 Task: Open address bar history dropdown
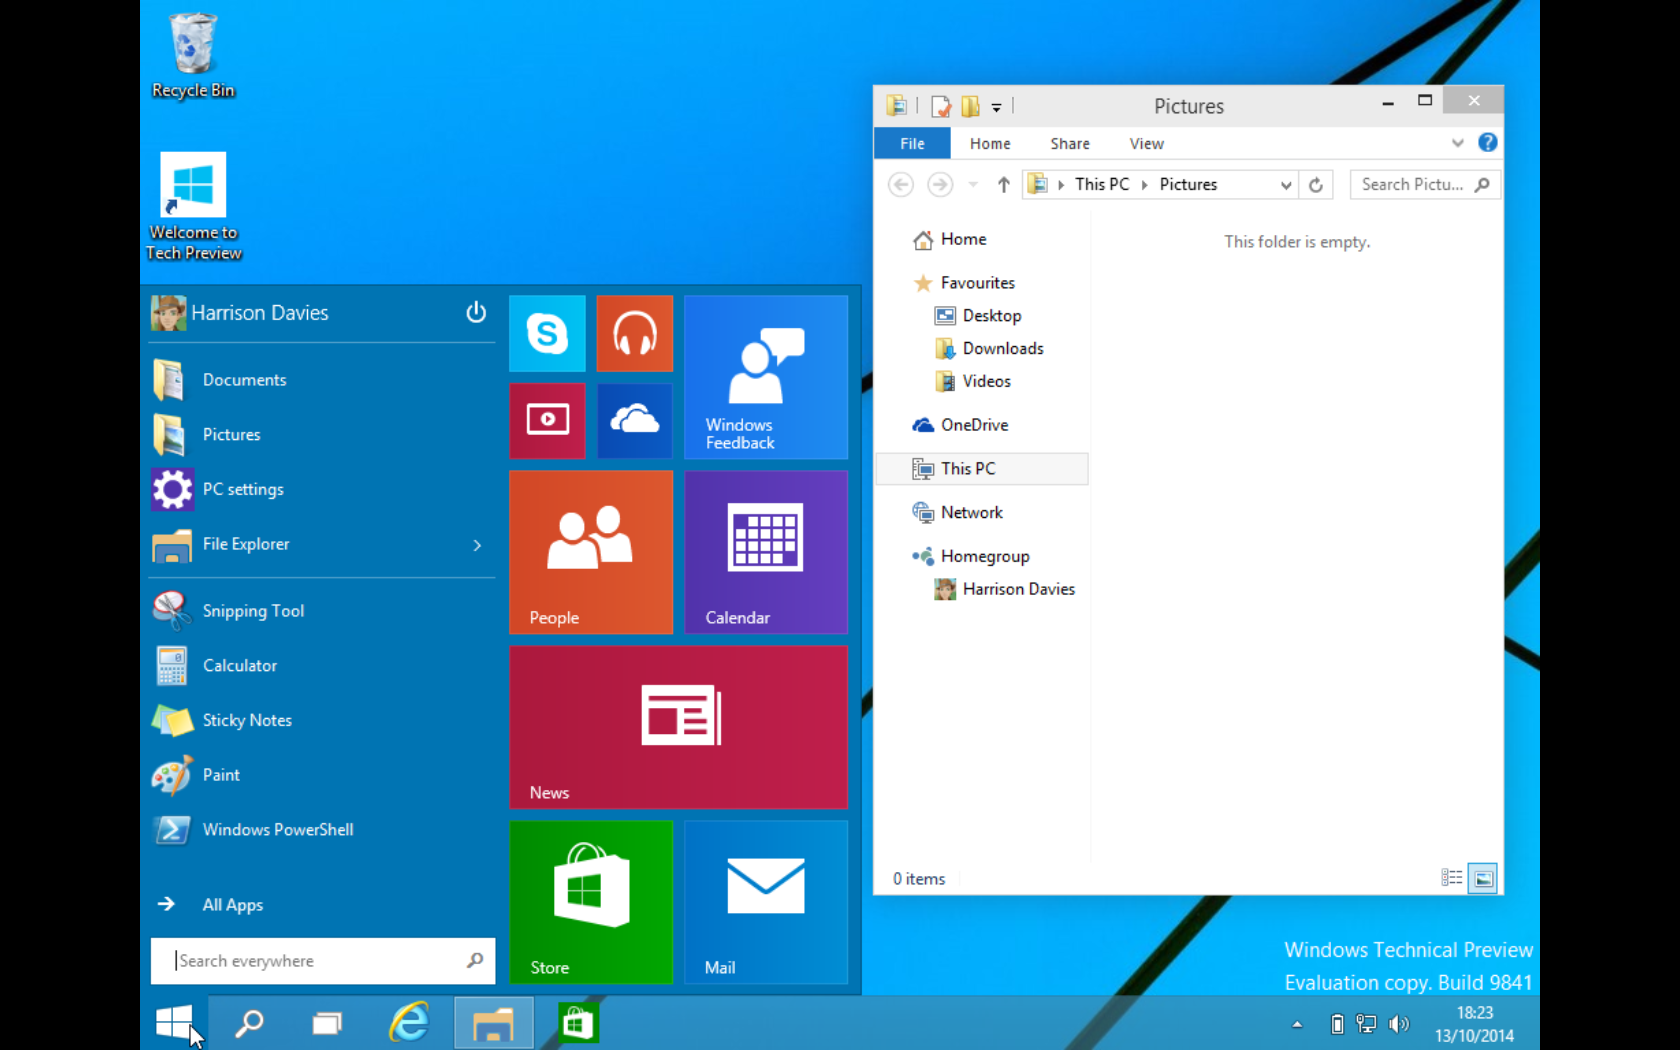pyautogui.click(x=1286, y=185)
